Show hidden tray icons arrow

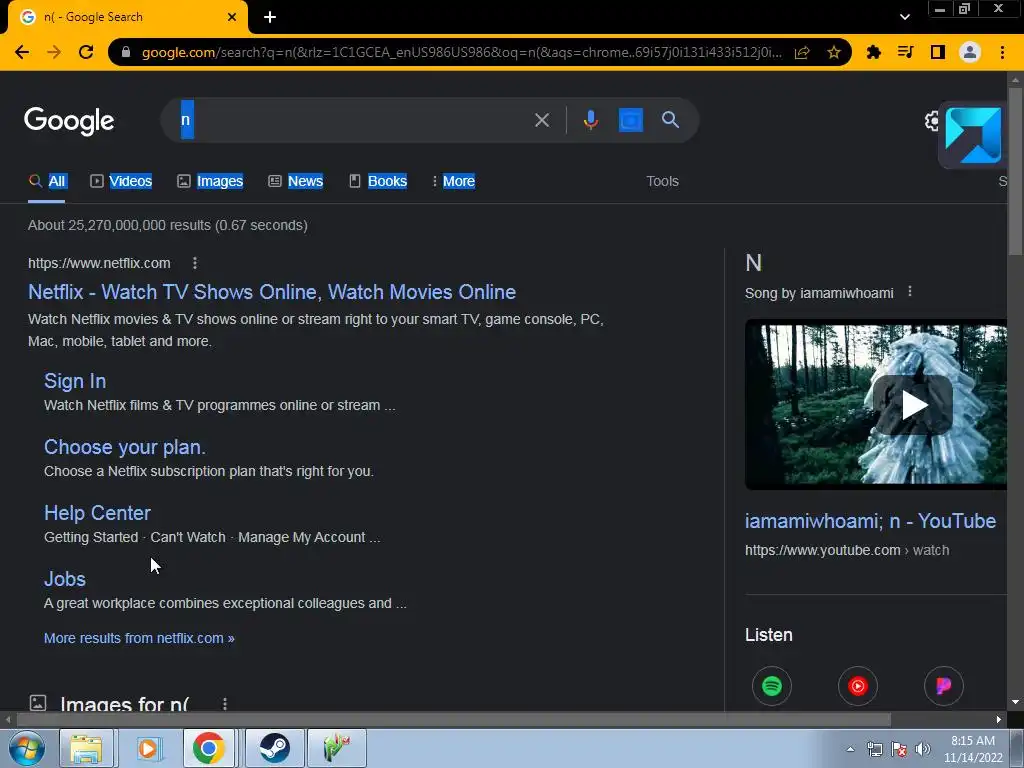pyautogui.click(x=850, y=749)
